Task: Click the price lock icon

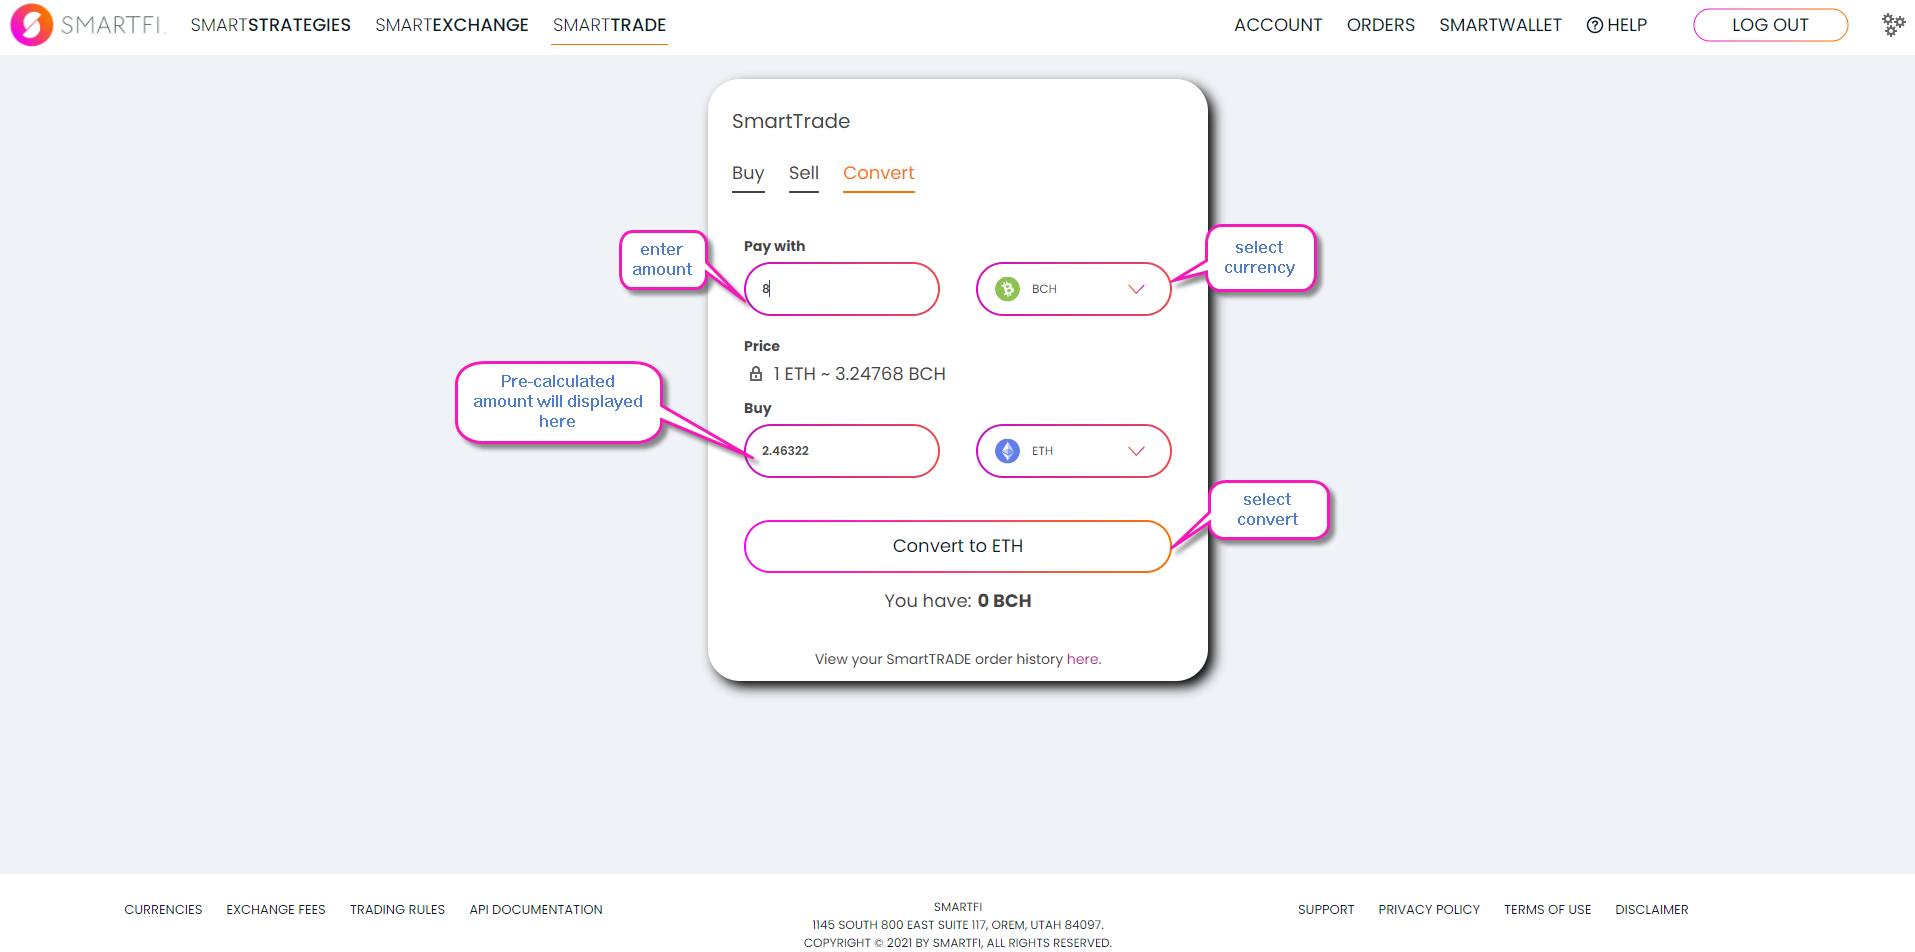Action: 756,374
